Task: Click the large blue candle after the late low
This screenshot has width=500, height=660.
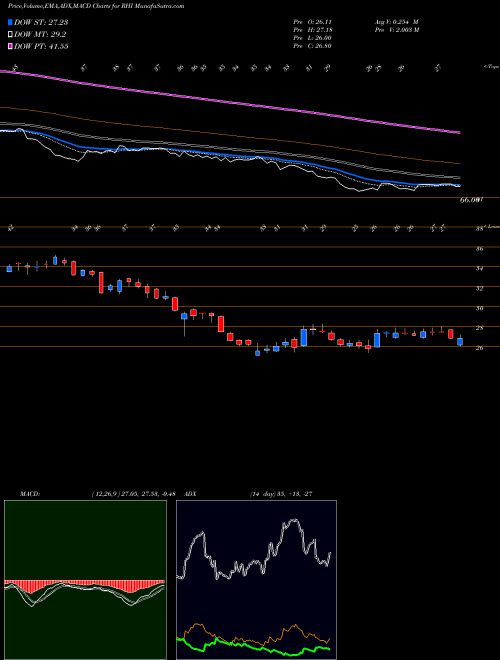Action: [377, 340]
